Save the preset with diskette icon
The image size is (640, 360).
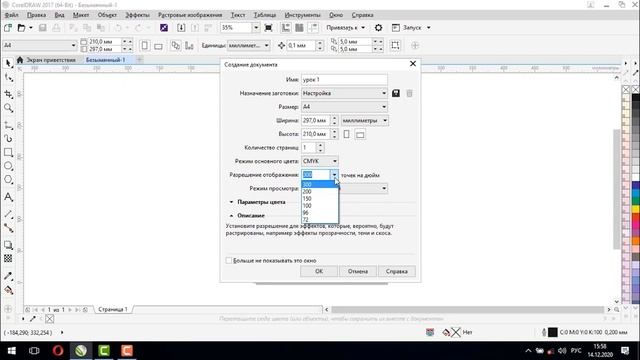click(x=396, y=93)
